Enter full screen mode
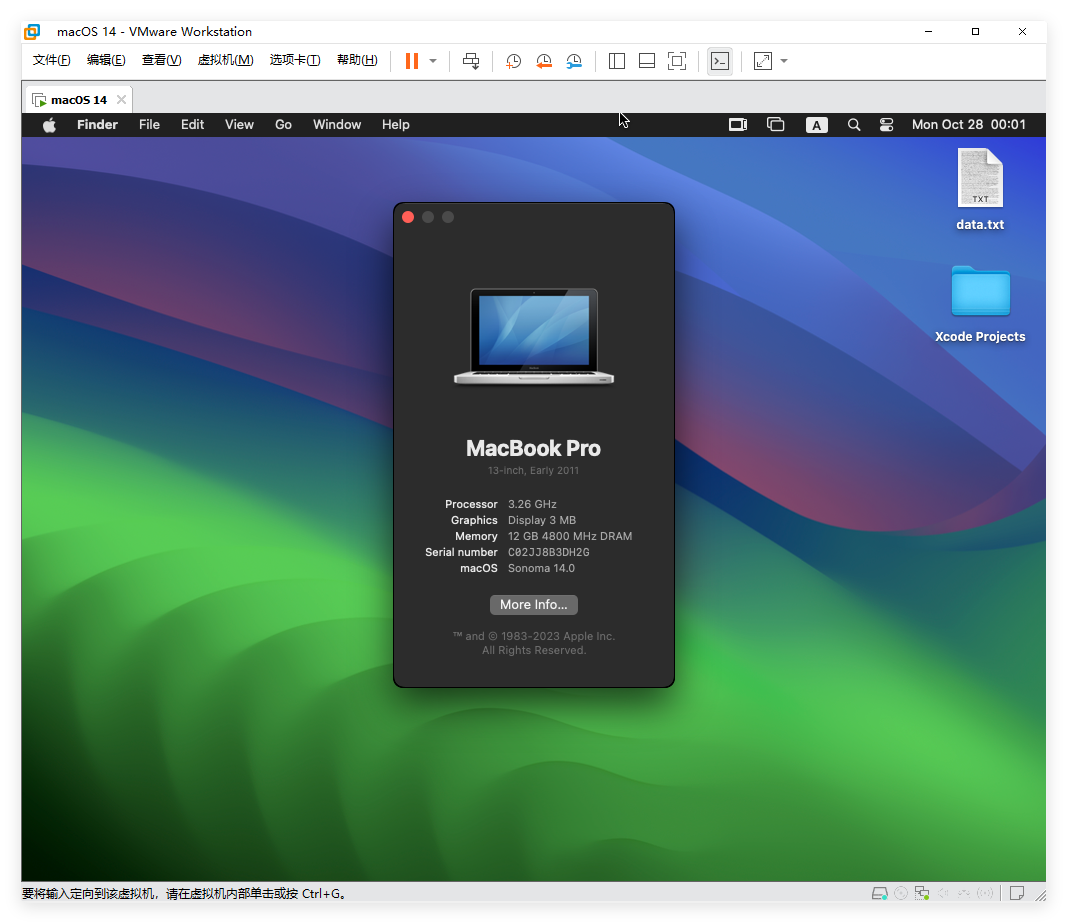This screenshot has height=923, width=1068. [677, 61]
